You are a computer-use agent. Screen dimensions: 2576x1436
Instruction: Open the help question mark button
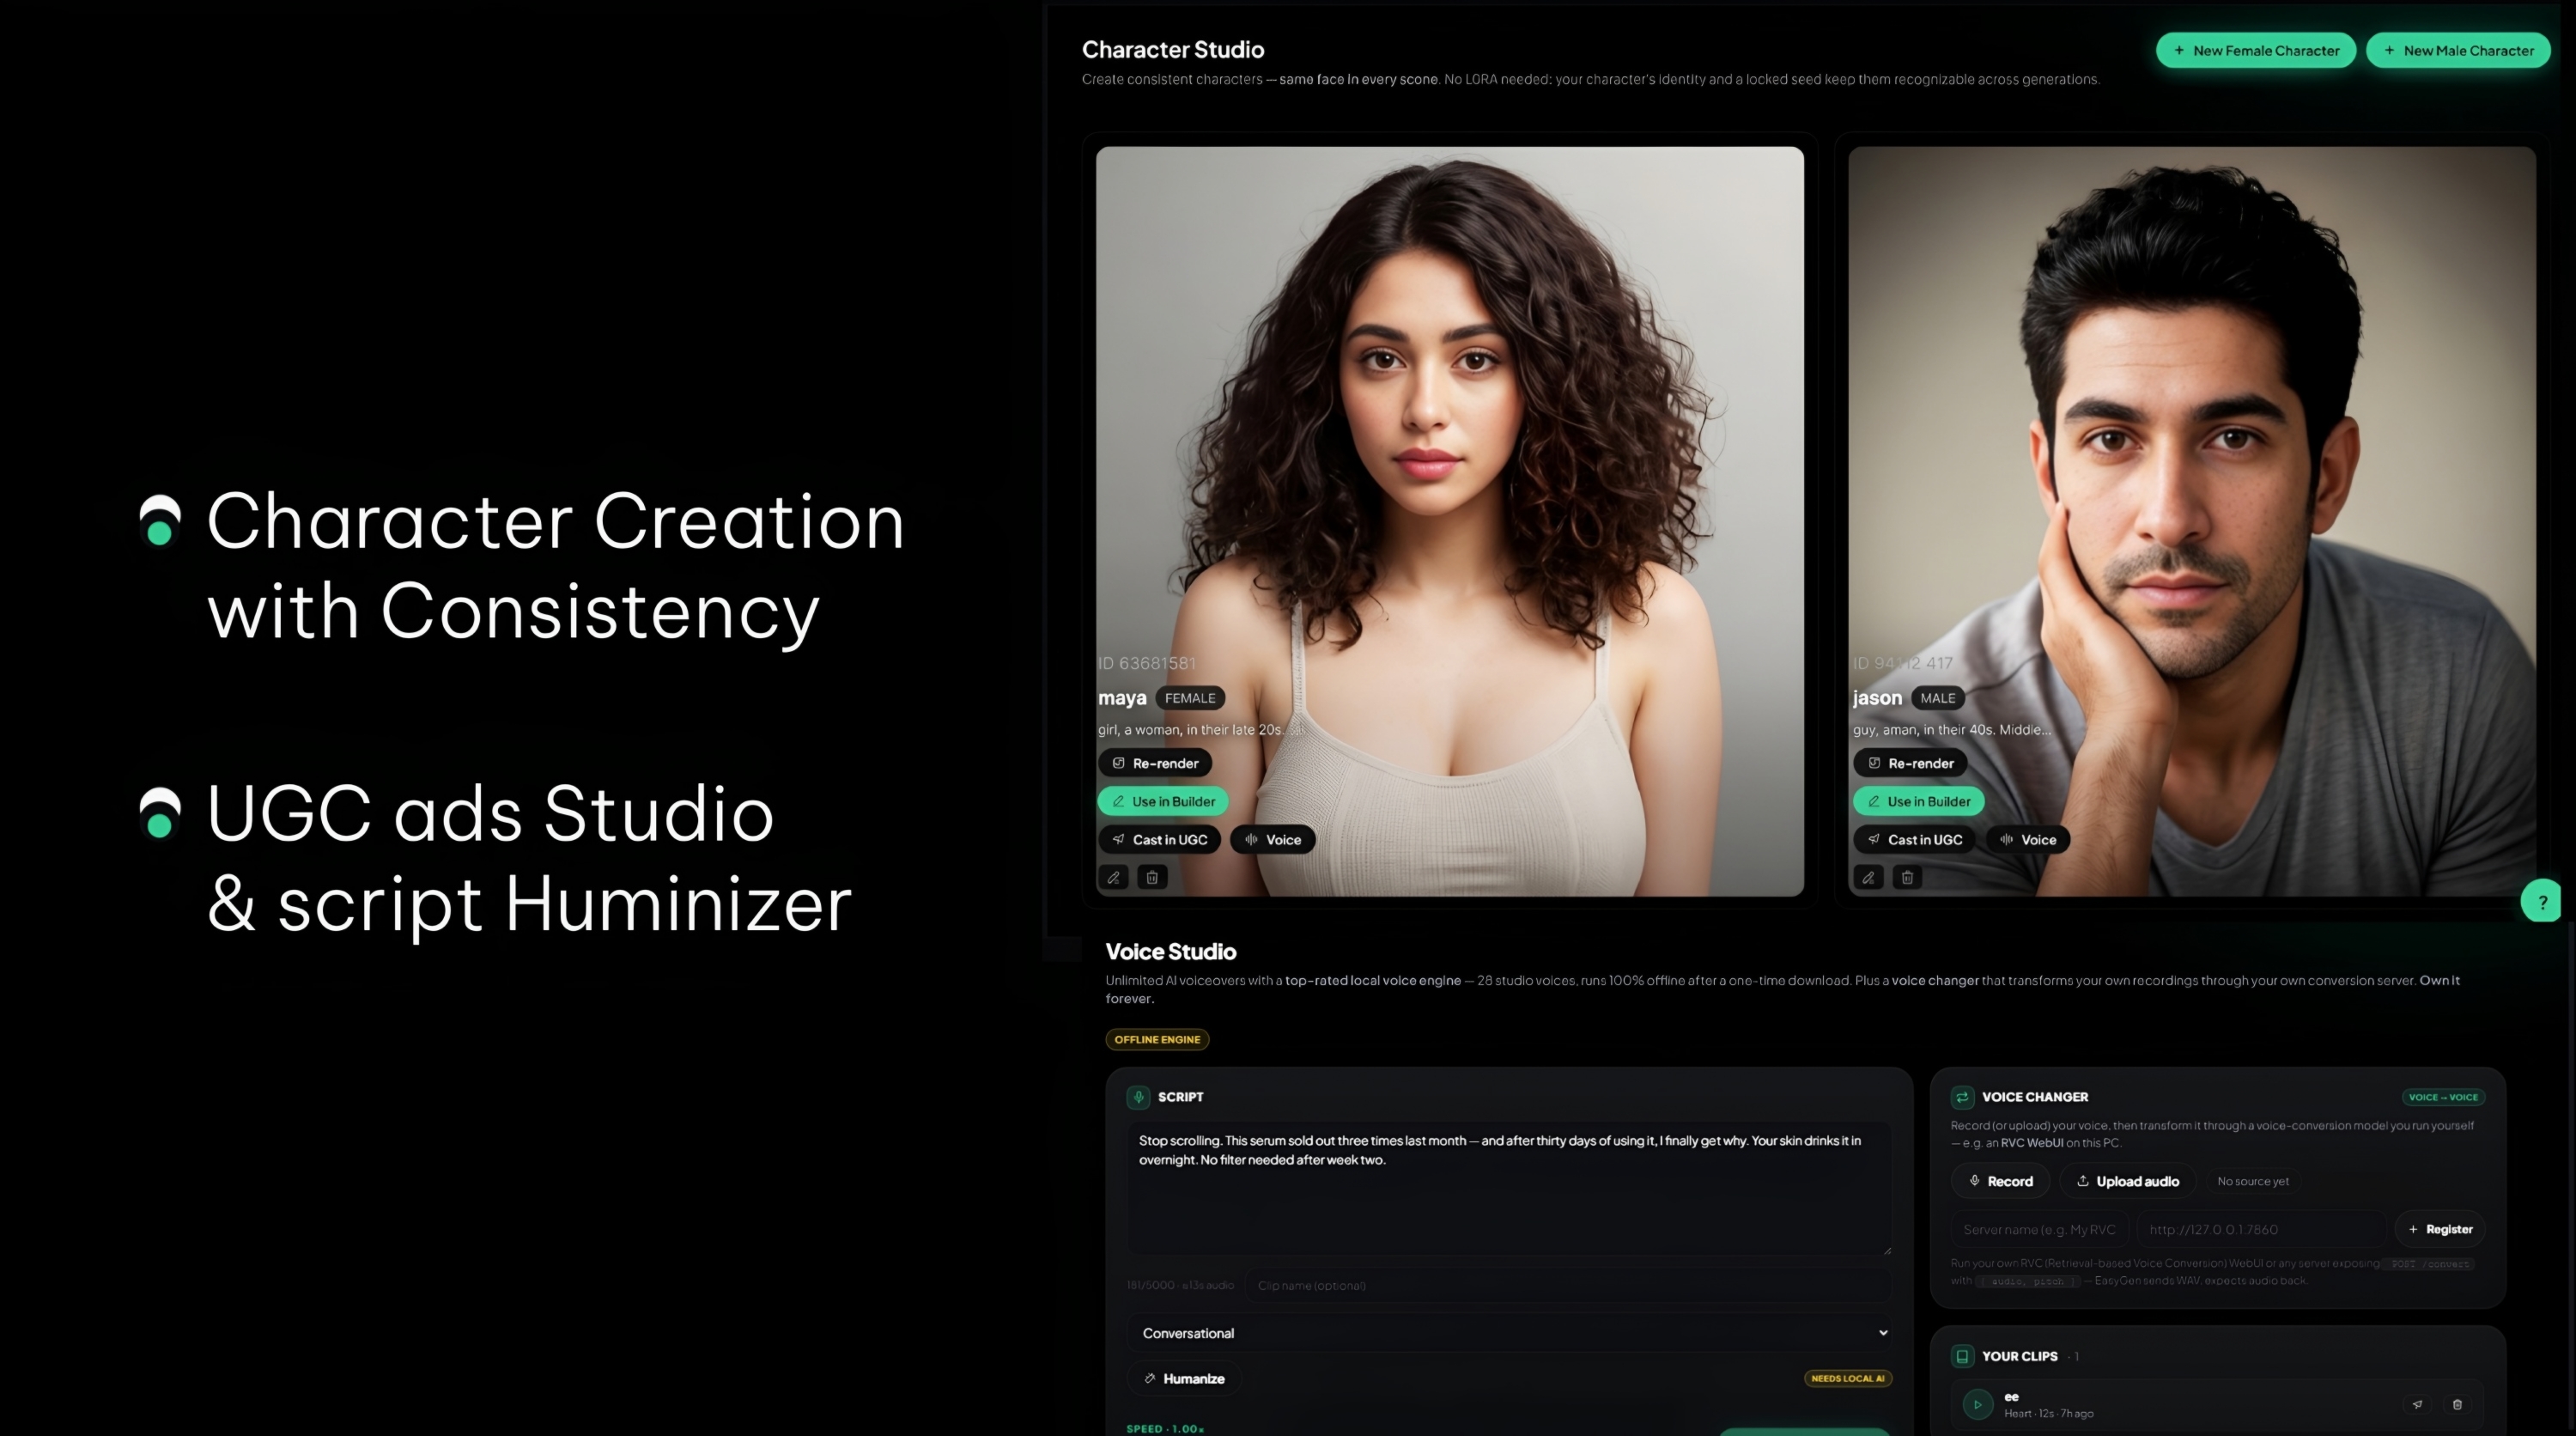[2541, 901]
